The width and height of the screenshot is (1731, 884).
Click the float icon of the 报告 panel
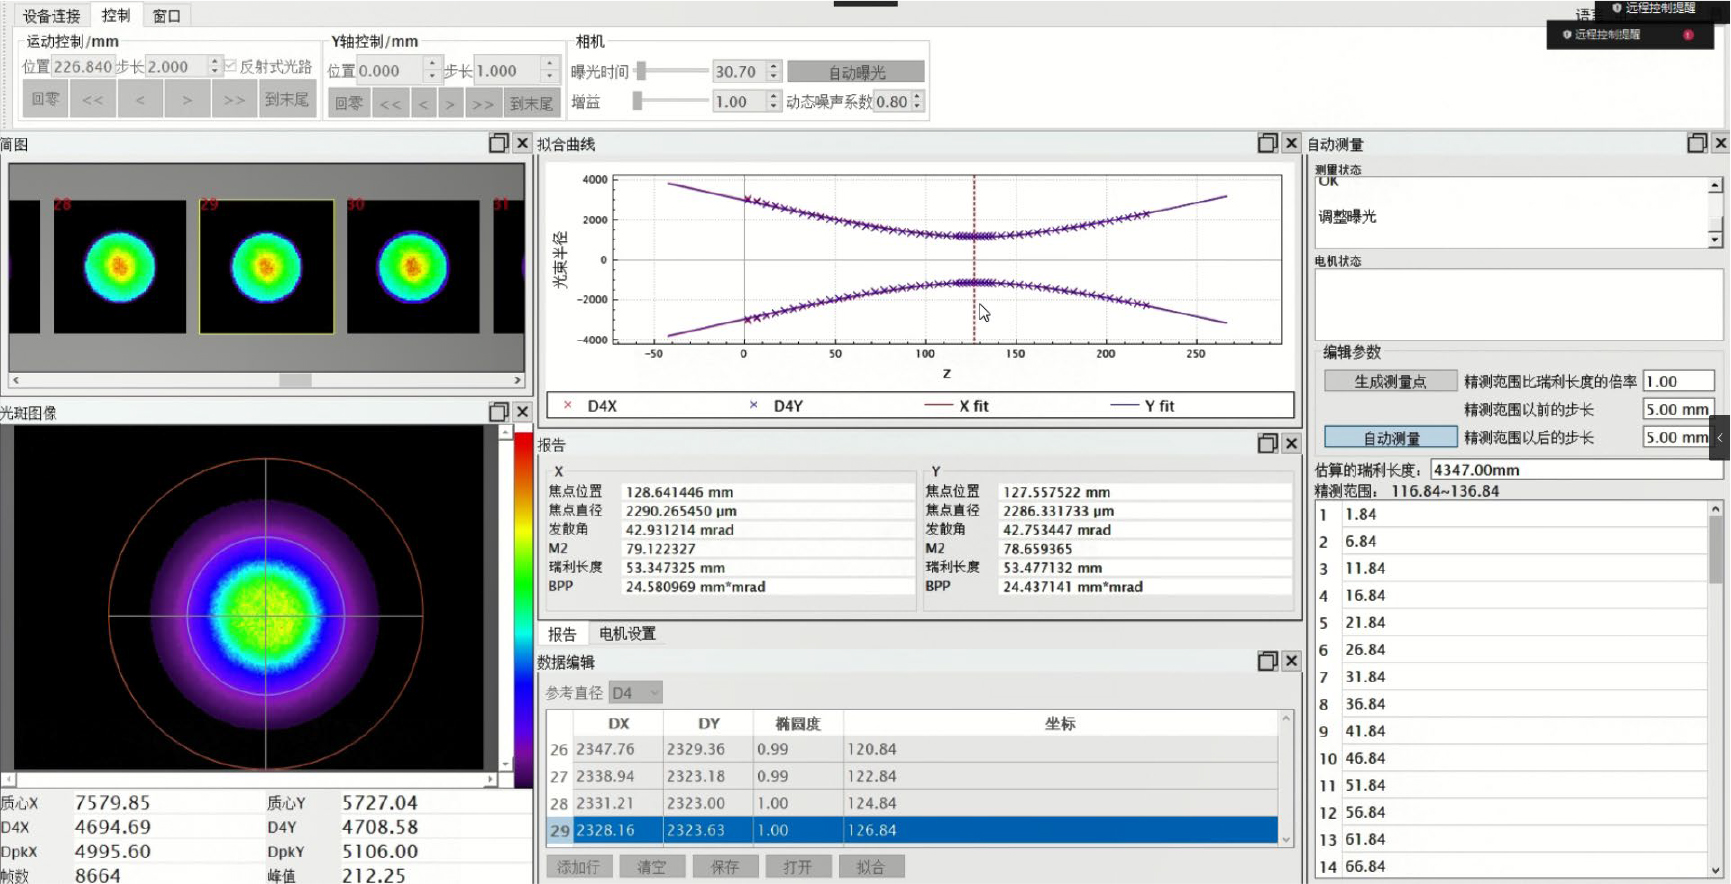[x=1267, y=443]
